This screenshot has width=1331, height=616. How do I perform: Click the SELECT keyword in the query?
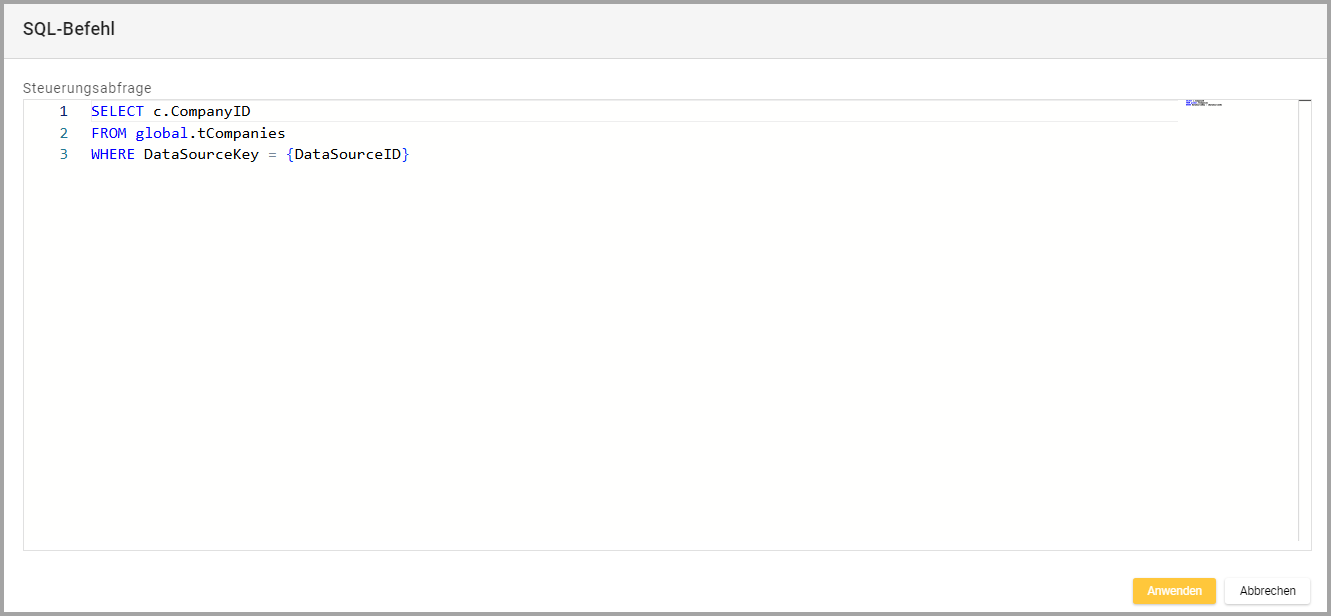pos(117,111)
